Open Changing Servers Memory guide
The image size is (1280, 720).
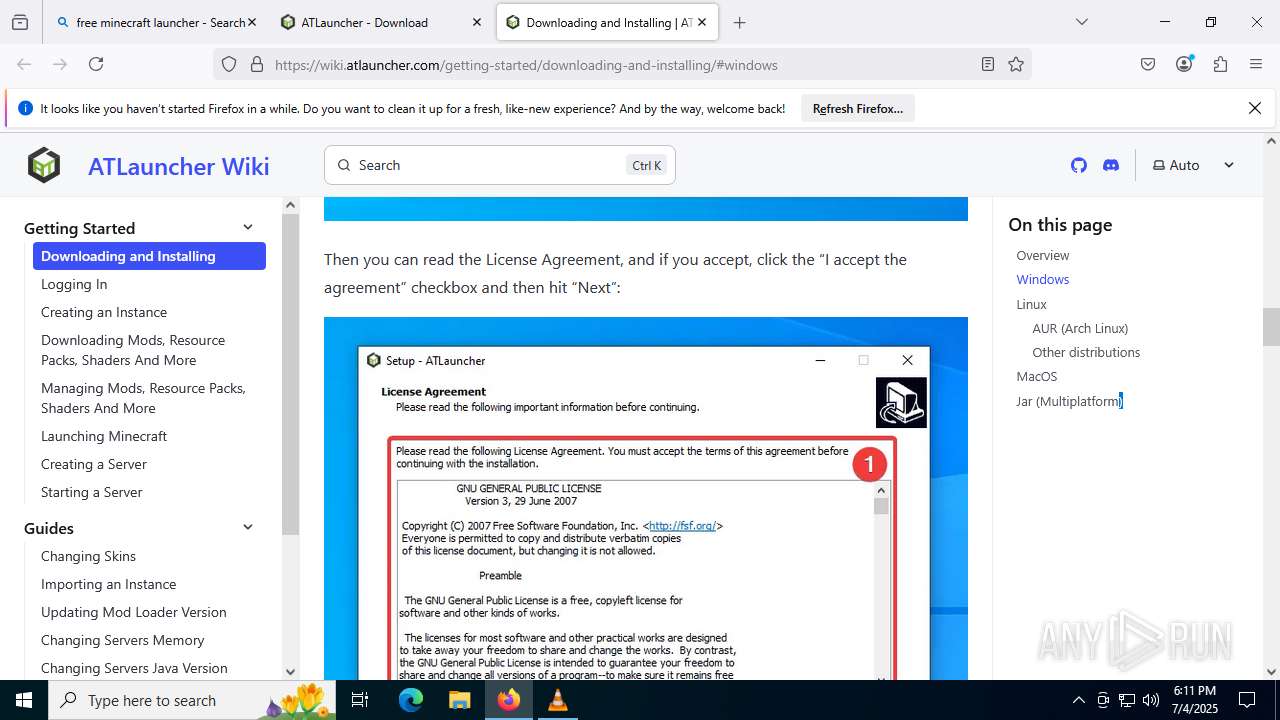(123, 640)
